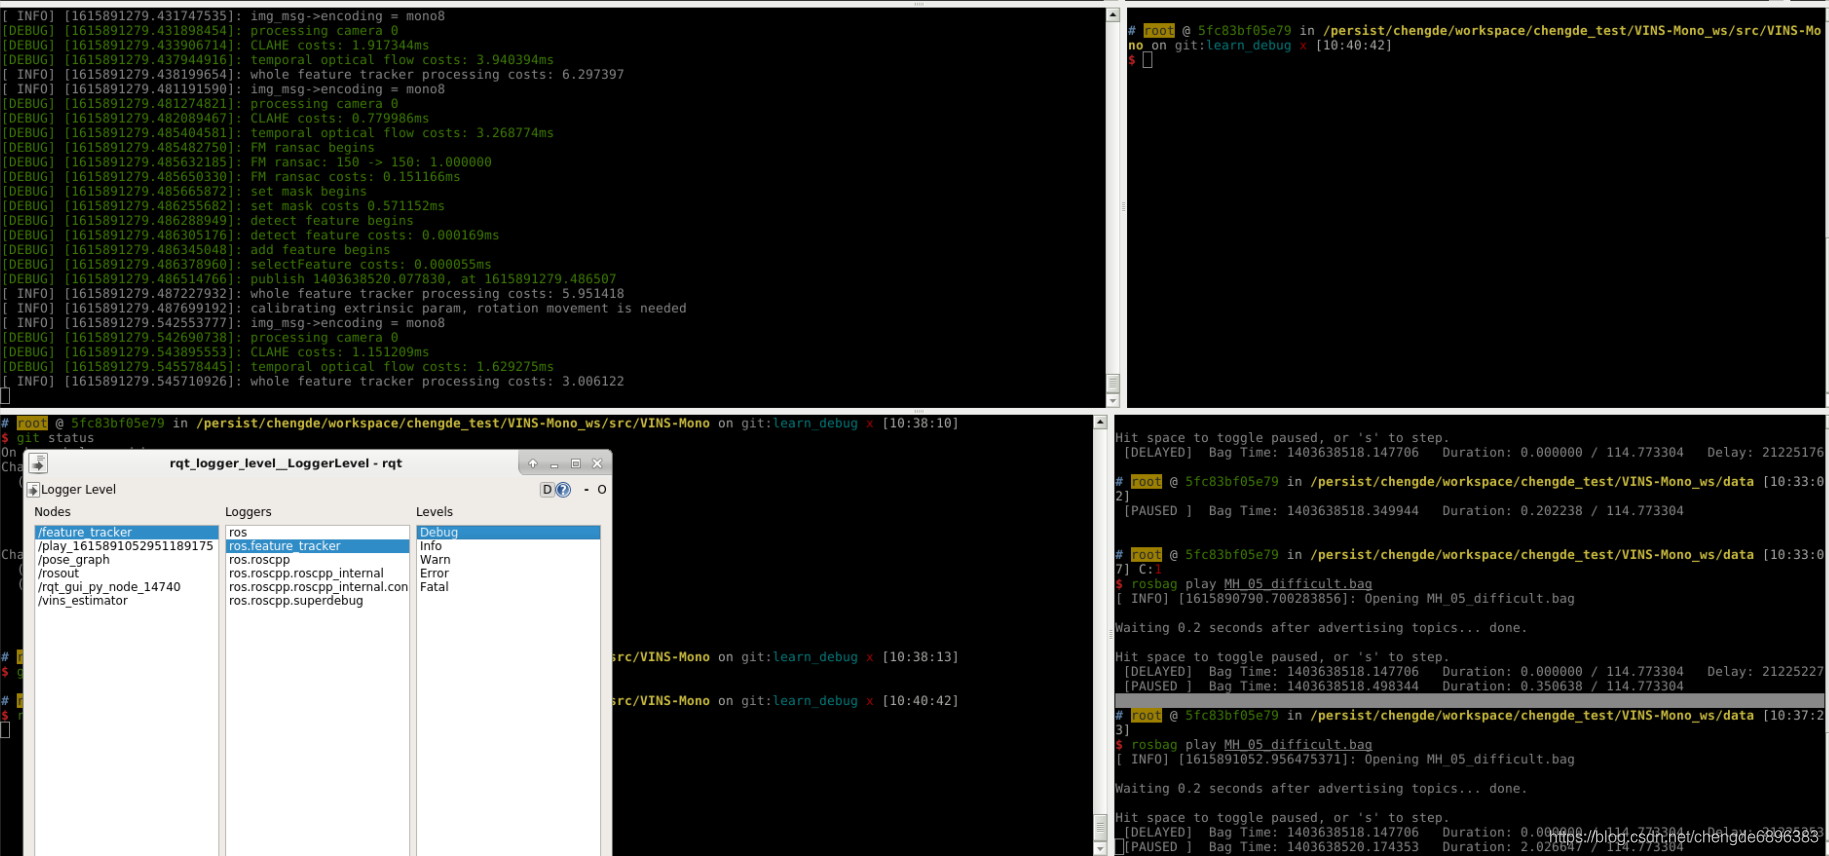Click the 'selectFeature costs: 0.000055ms' line
This screenshot has height=856, width=1829.
click(x=246, y=264)
